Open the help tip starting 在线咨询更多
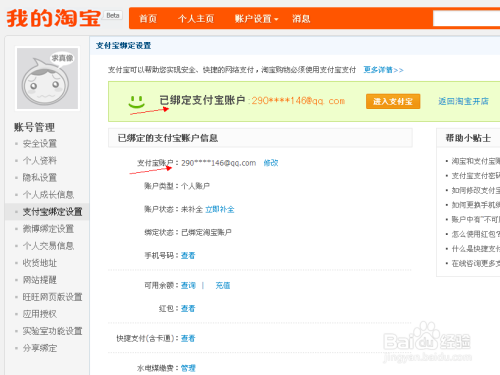Screen dimensions: 500x375 (x=476, y=264)
